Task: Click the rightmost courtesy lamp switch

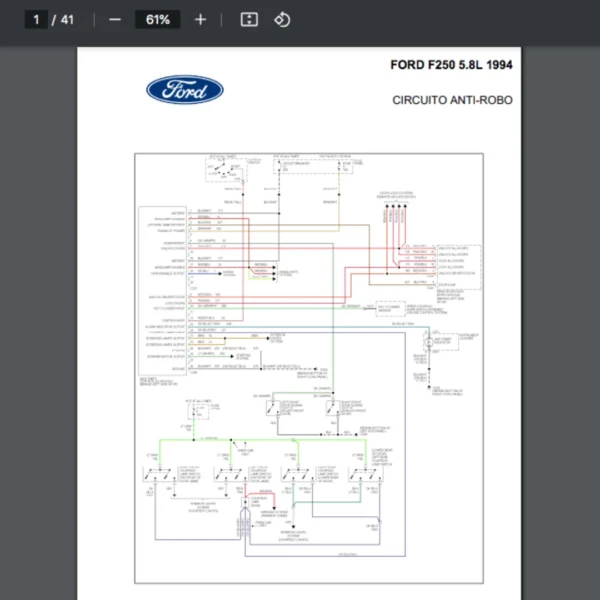Action: 362,472
